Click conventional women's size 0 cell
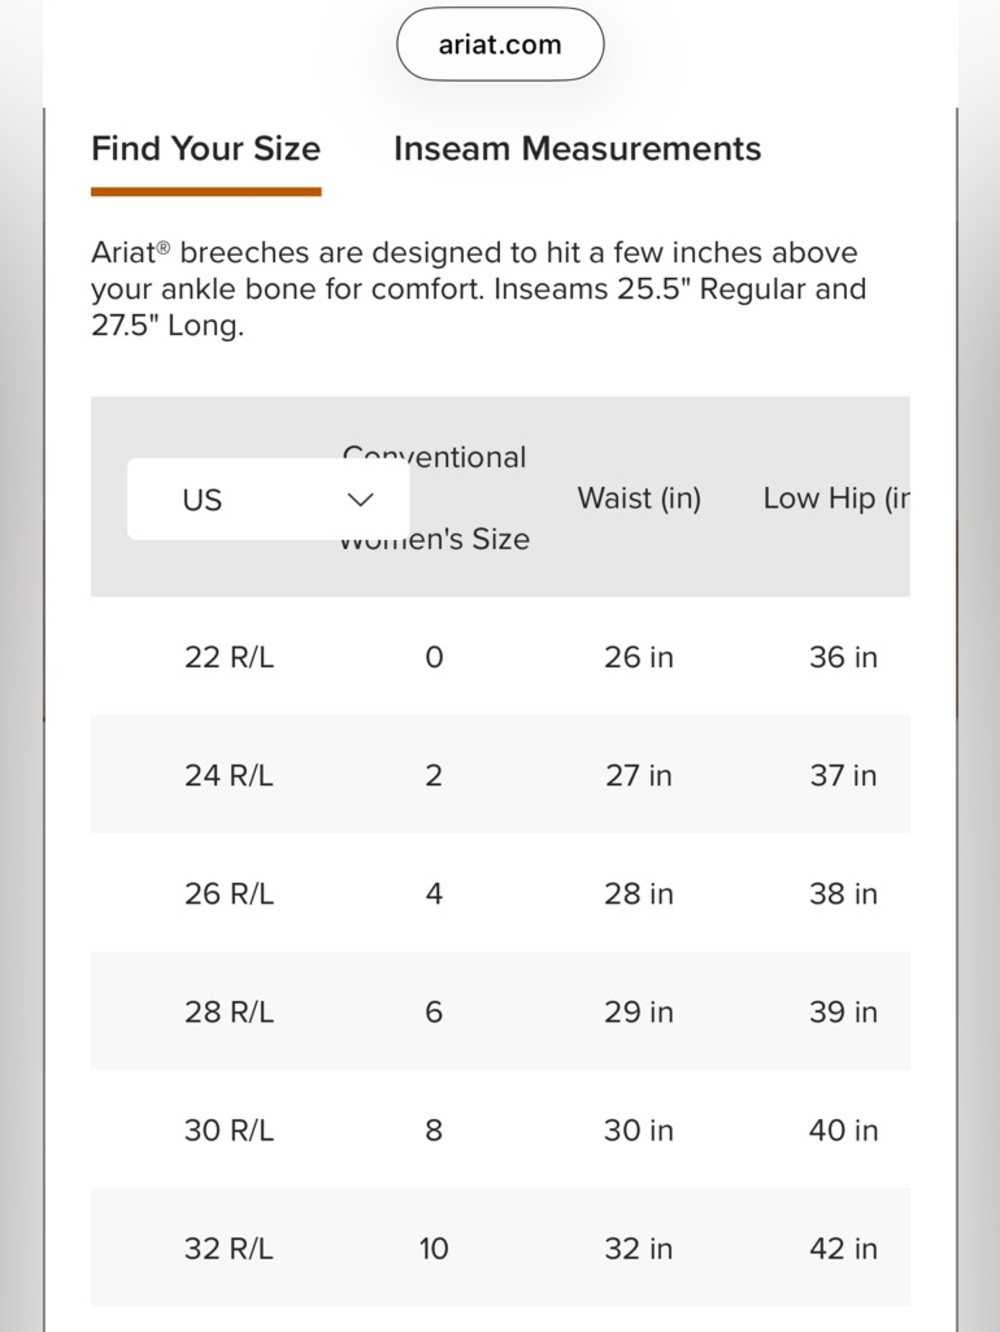 click(434, 657)
